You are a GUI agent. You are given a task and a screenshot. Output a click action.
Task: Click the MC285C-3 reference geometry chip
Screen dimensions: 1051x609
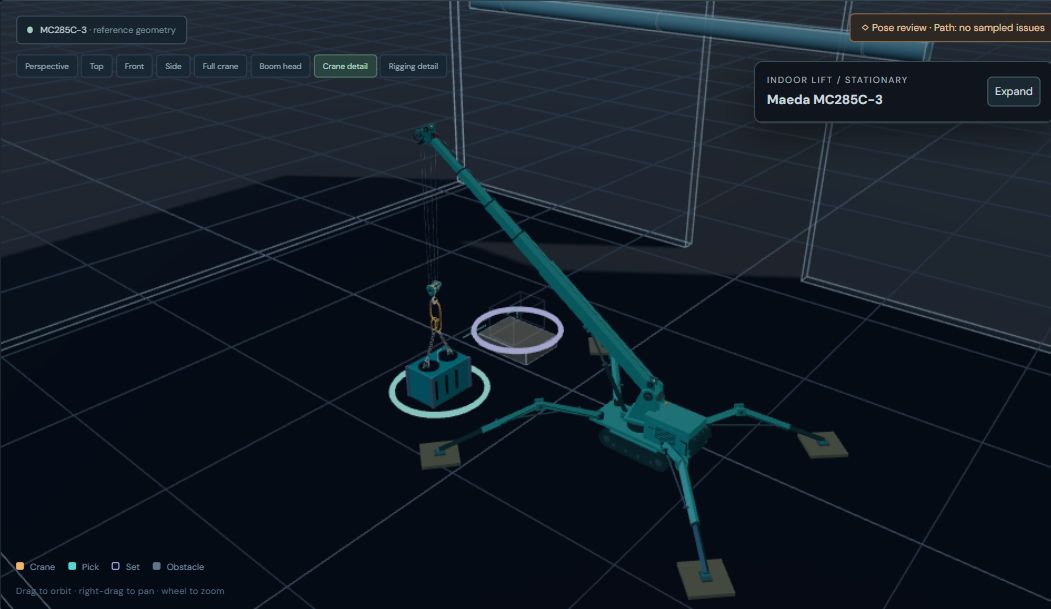coord(101,30)
